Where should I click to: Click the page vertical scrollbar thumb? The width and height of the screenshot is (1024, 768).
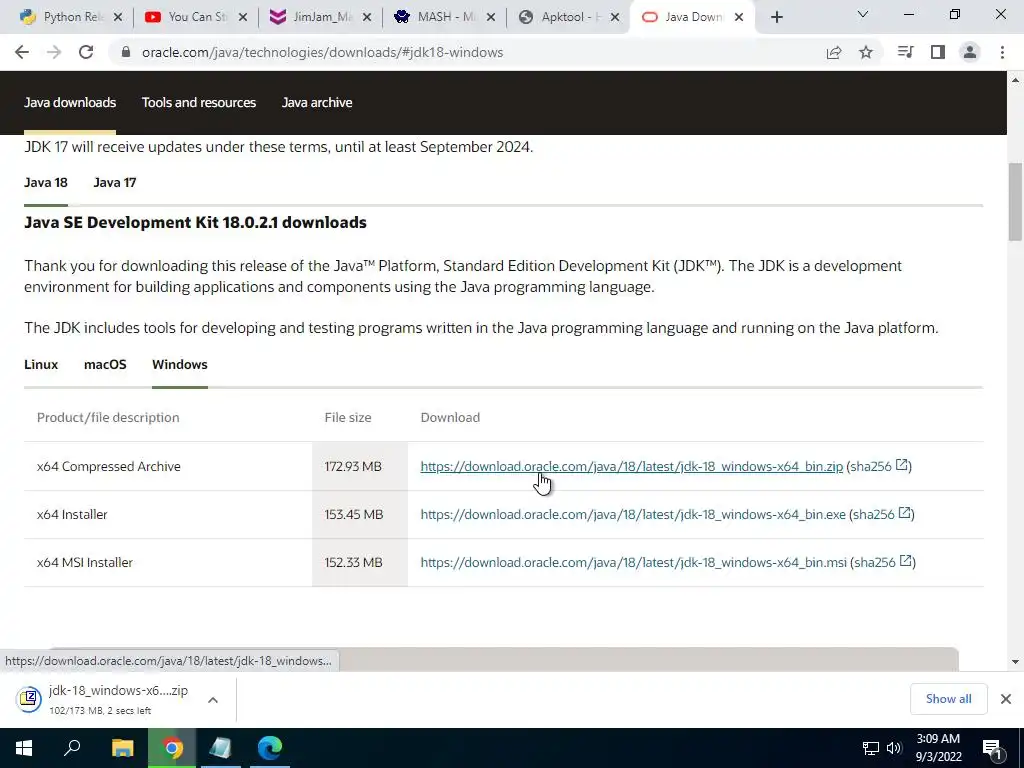[1015, 202]
